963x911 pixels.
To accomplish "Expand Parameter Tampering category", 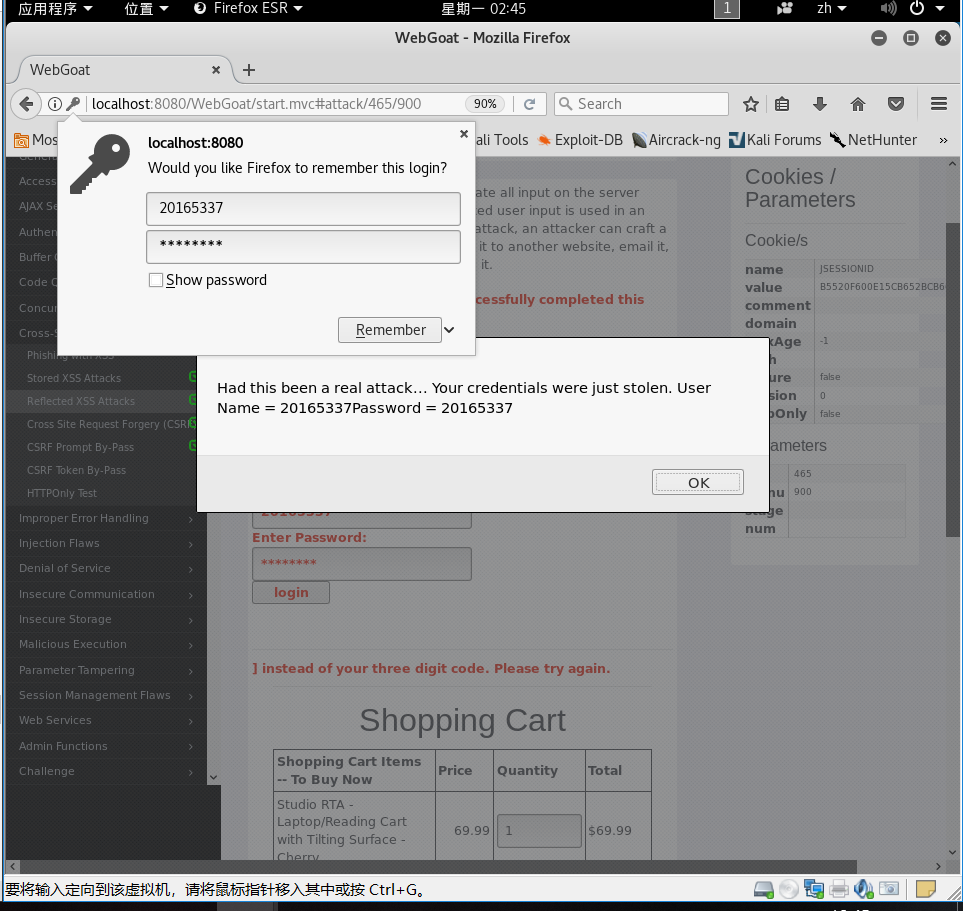I will coord(106,670).
